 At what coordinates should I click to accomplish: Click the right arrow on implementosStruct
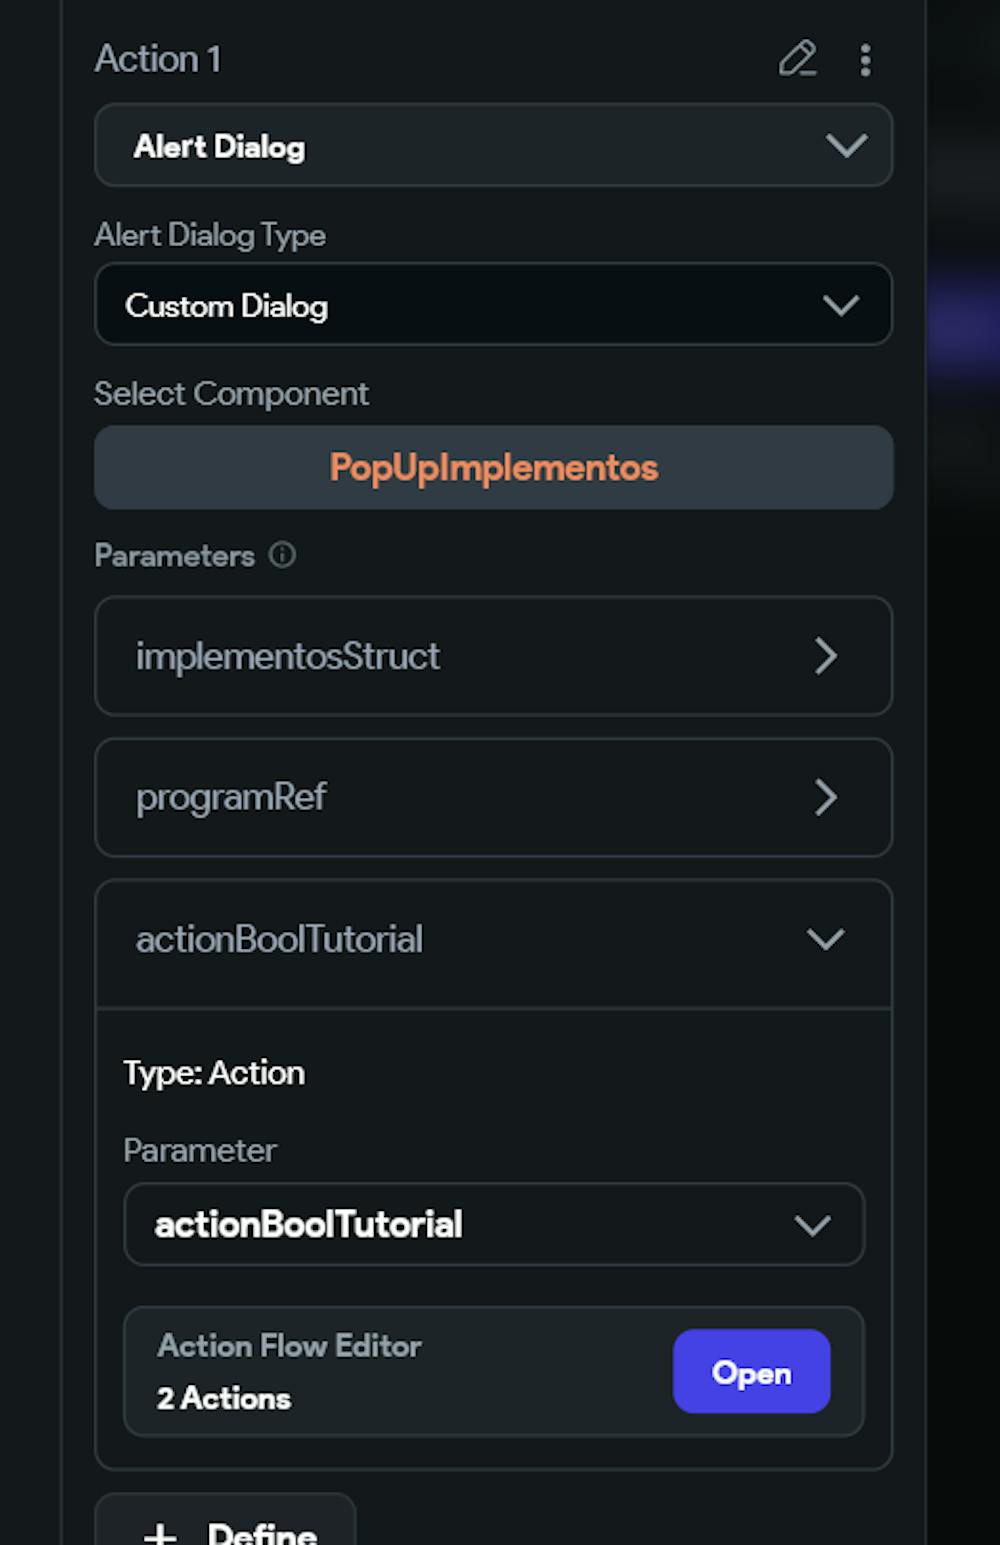(x=827, y=656)
